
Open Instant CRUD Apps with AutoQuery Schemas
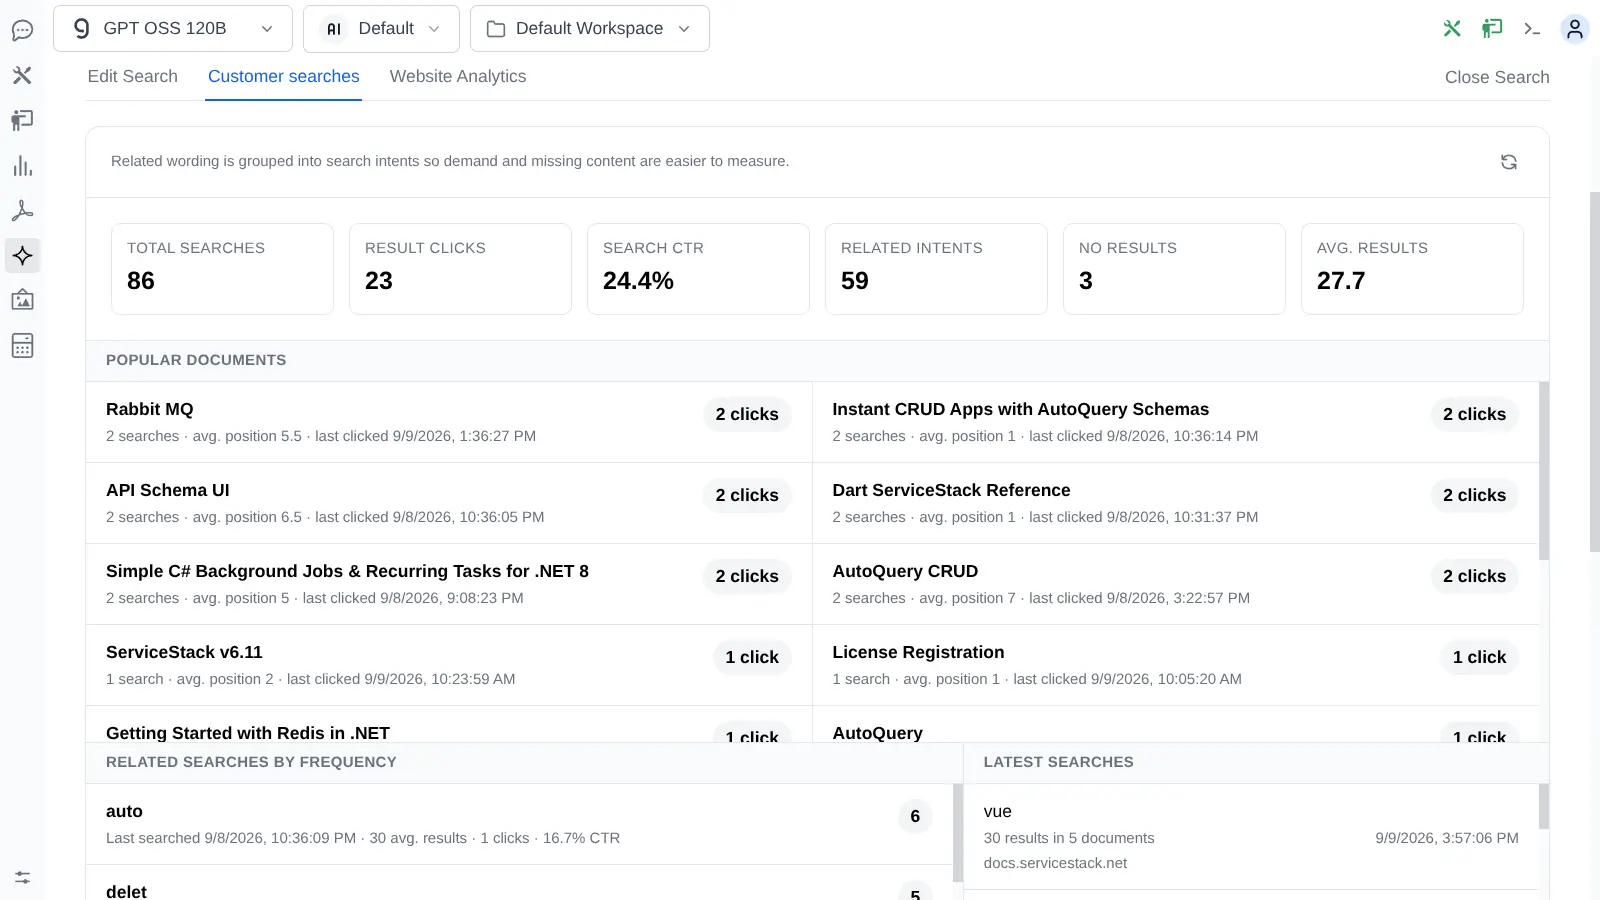pos(1020,409)
